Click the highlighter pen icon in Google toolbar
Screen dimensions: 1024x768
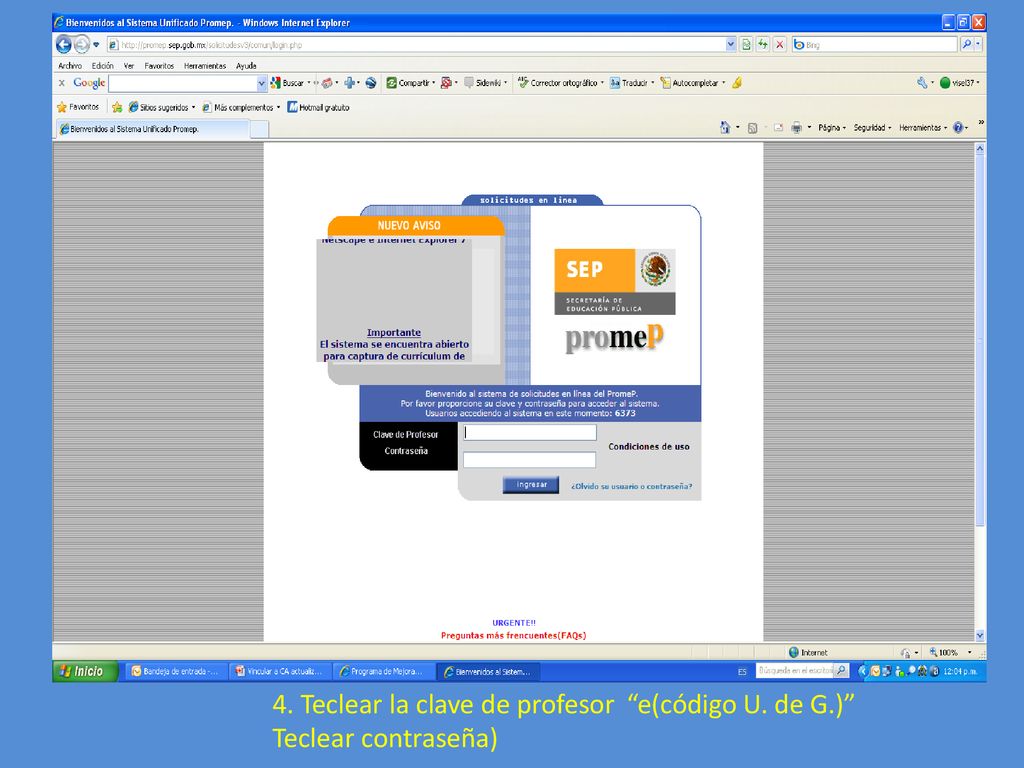pos(737,83)
